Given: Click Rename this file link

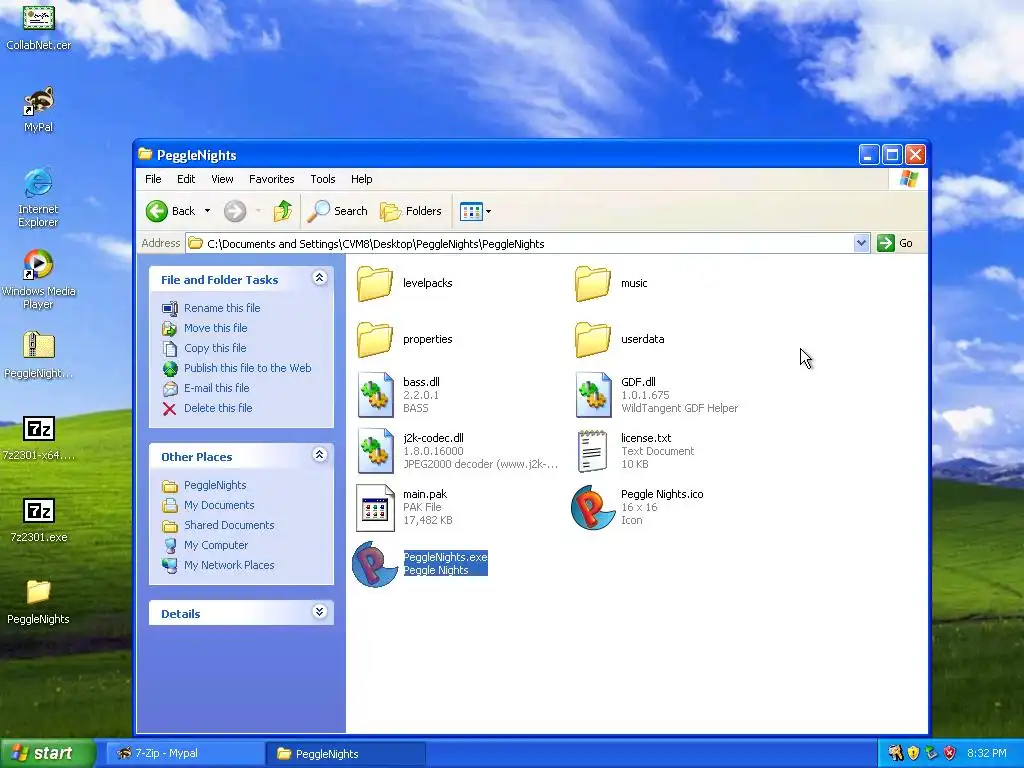Looking at the screenshot, I should click(x=222, y=308).
